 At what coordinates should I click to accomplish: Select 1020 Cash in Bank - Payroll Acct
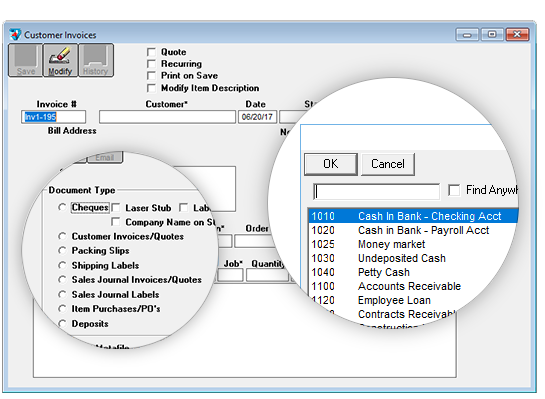pyautogui.click(x=413, y=230)
